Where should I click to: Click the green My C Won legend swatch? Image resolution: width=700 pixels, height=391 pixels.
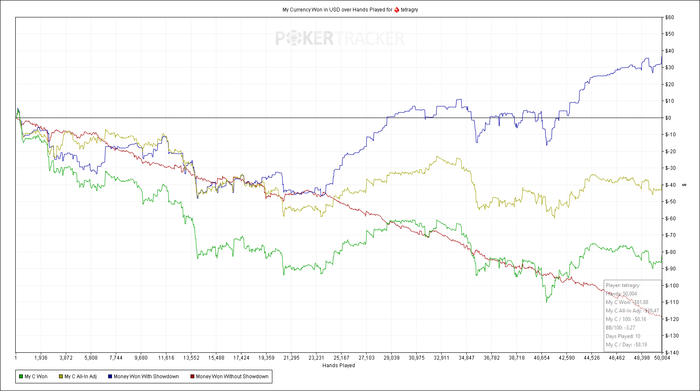pos(21,377)
